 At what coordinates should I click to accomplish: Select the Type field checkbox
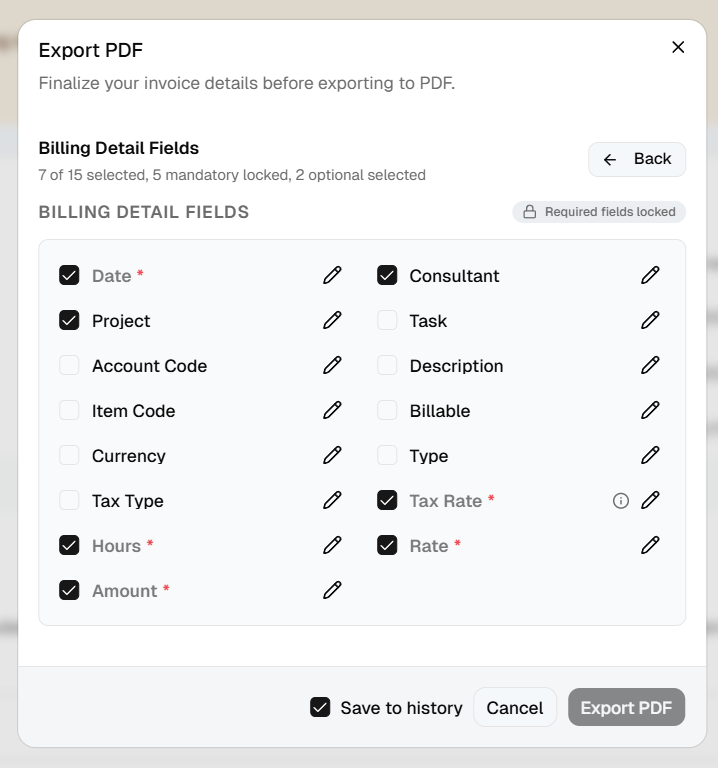(x=387, y=456)
